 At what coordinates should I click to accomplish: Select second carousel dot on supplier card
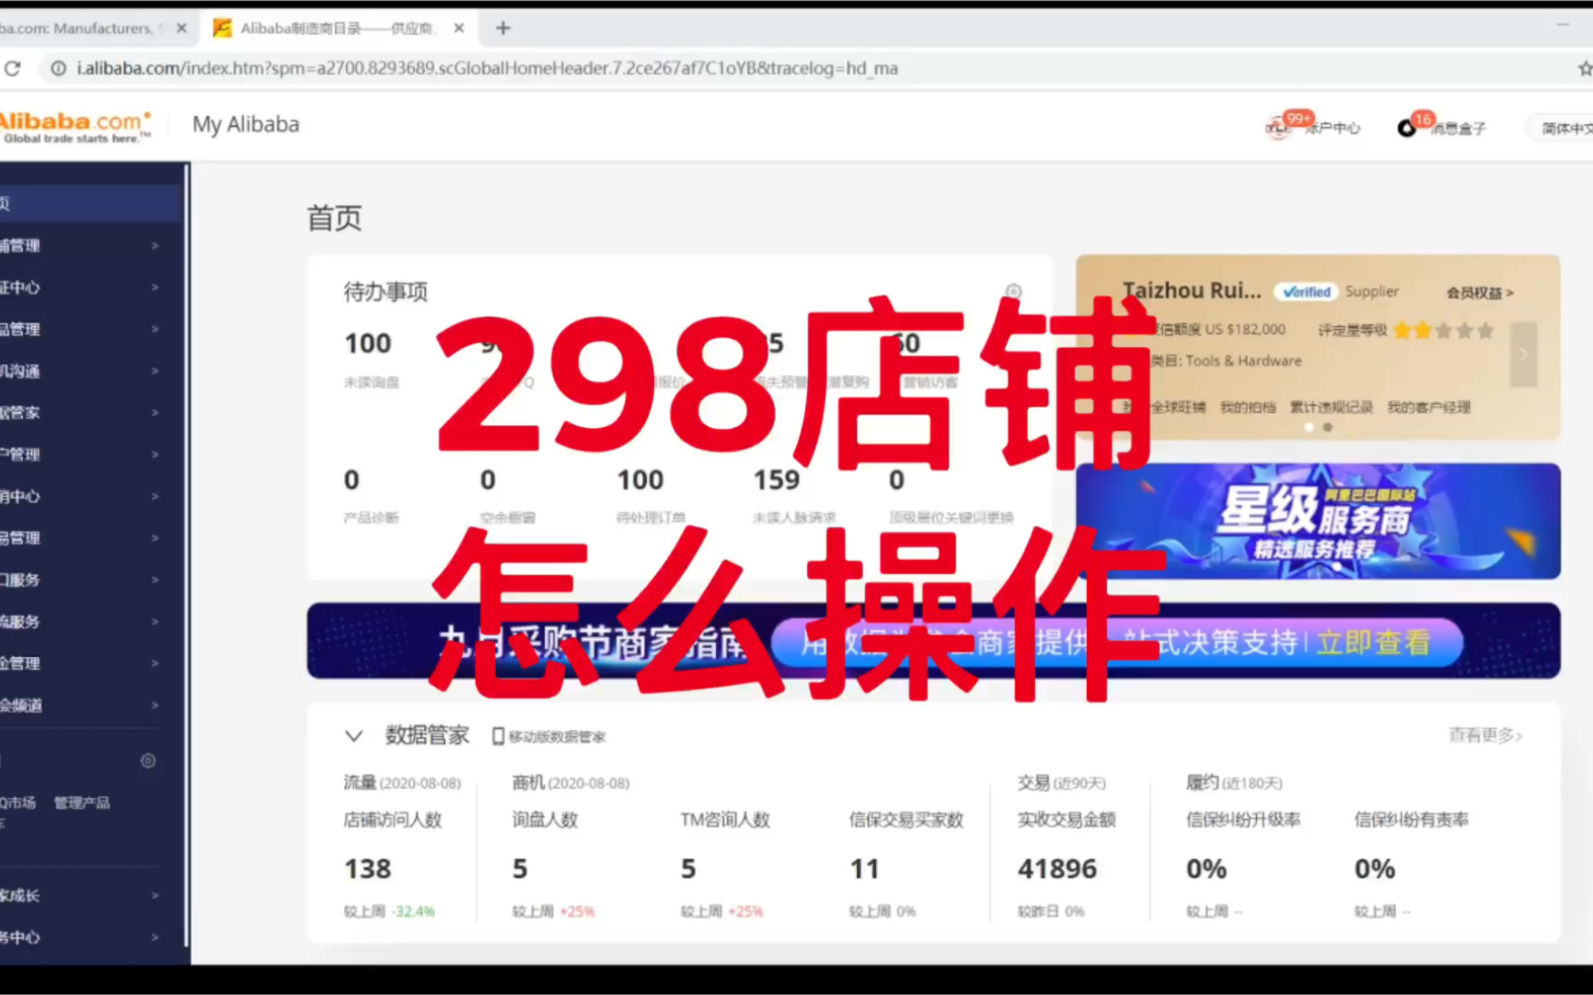(1327, 427)
